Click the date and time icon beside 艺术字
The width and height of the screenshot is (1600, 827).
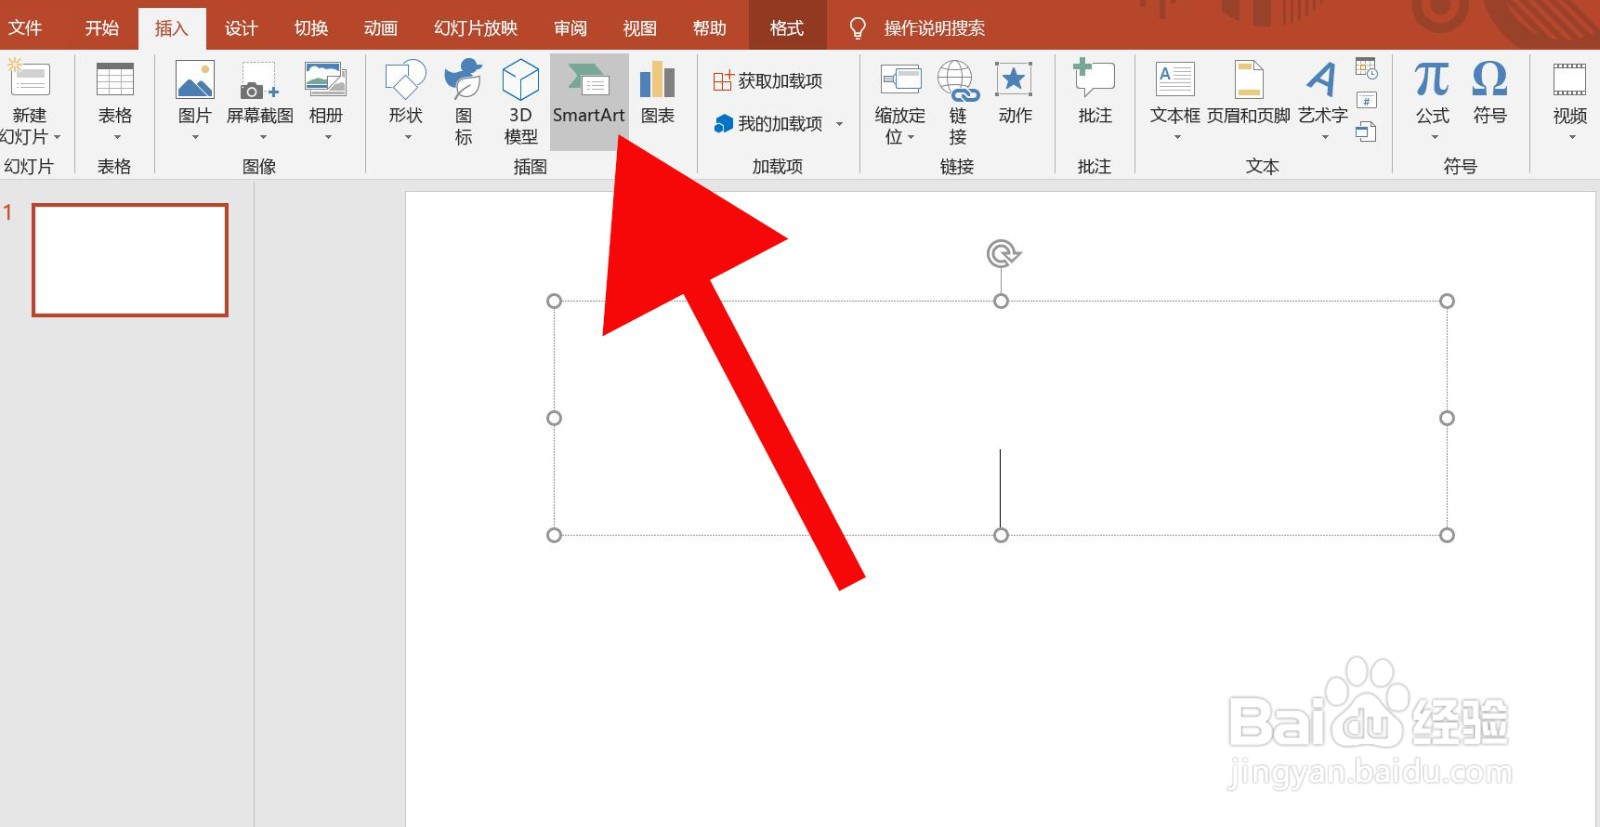(1366, 68)
